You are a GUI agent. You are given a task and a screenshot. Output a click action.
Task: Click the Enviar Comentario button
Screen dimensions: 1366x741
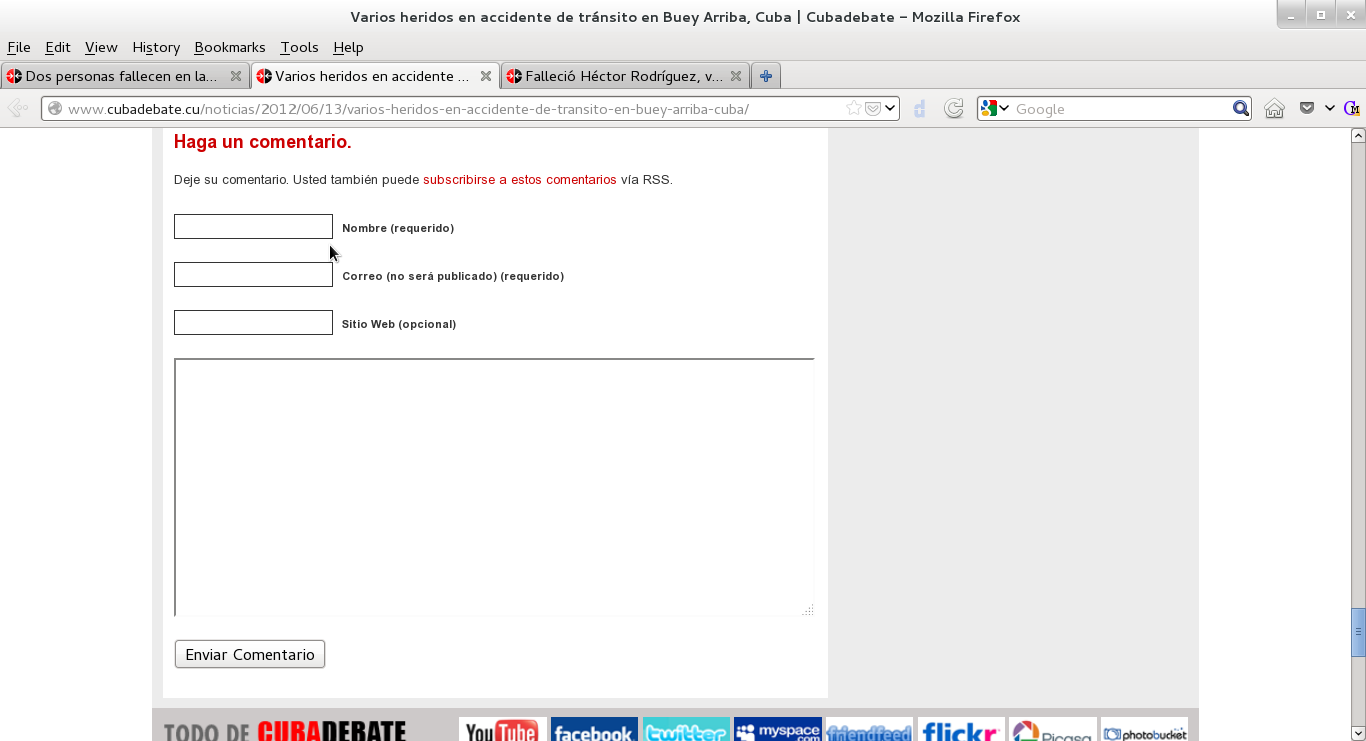(x=250, y=654)
